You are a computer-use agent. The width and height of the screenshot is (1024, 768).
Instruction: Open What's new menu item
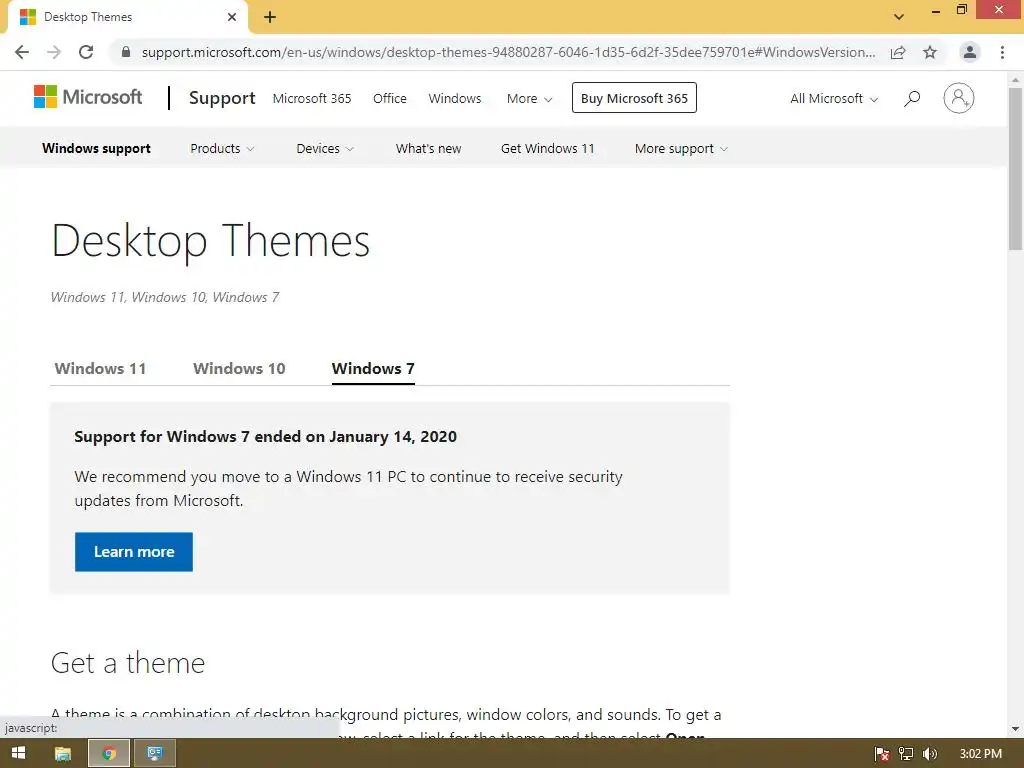(428, 148)
